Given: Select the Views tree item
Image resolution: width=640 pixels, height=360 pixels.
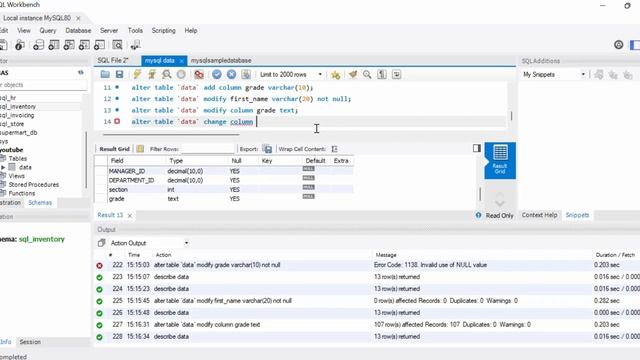Looking at the screenshot, I should pos(17,176).
